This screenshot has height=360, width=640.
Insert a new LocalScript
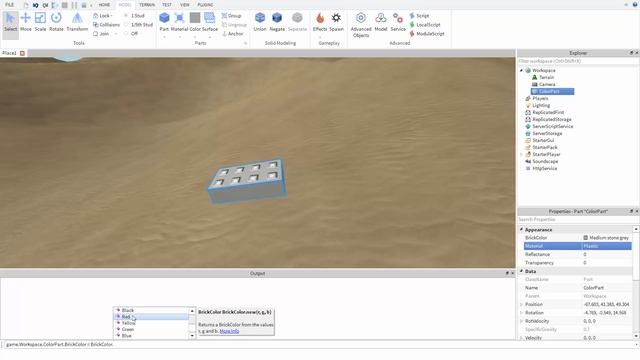point(424,24)
